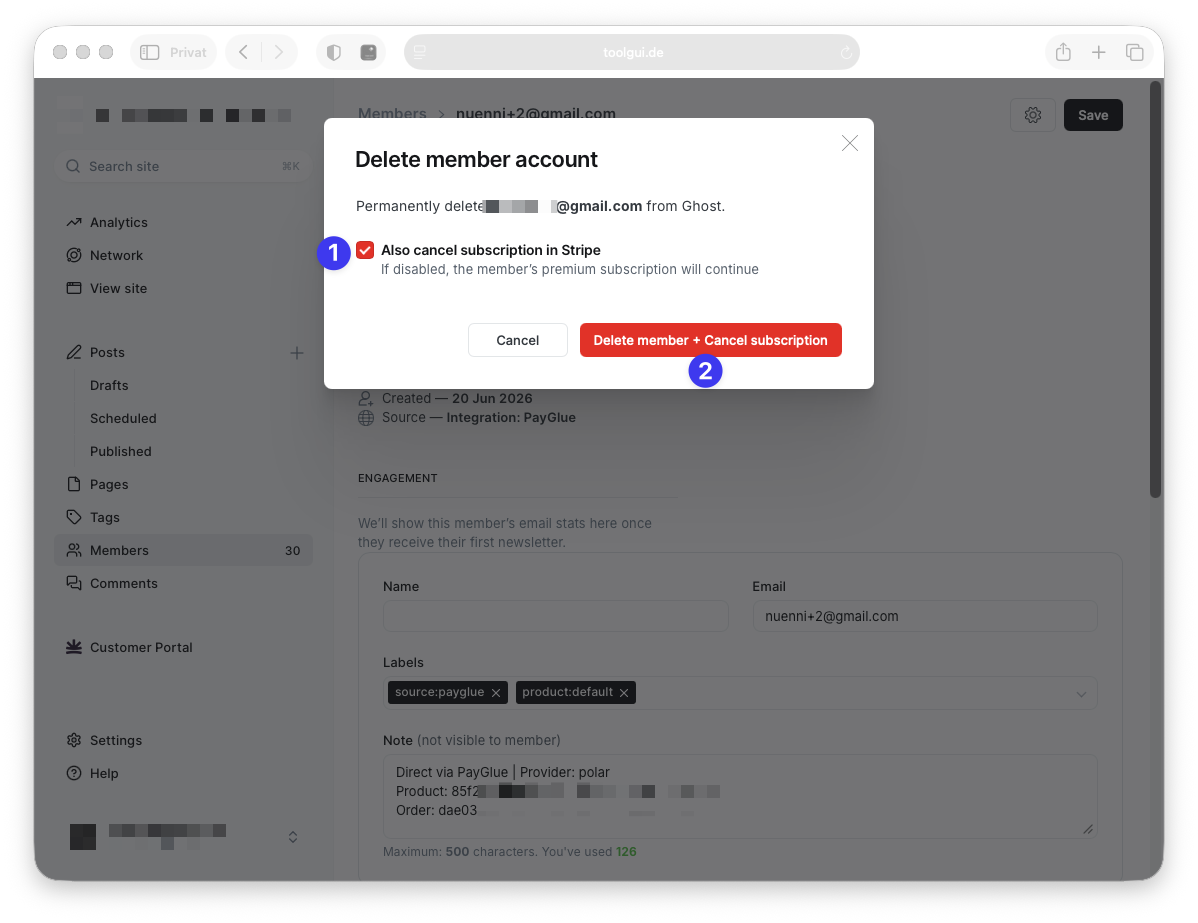Open the Search site field
This screenshot has width=1198, height=923.
(x=183, y=166)
